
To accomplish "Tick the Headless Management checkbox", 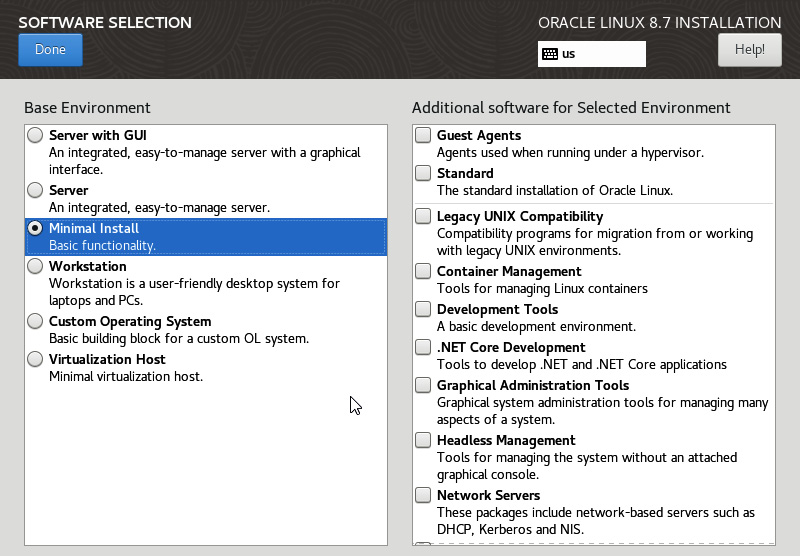I will pos(423,440).
